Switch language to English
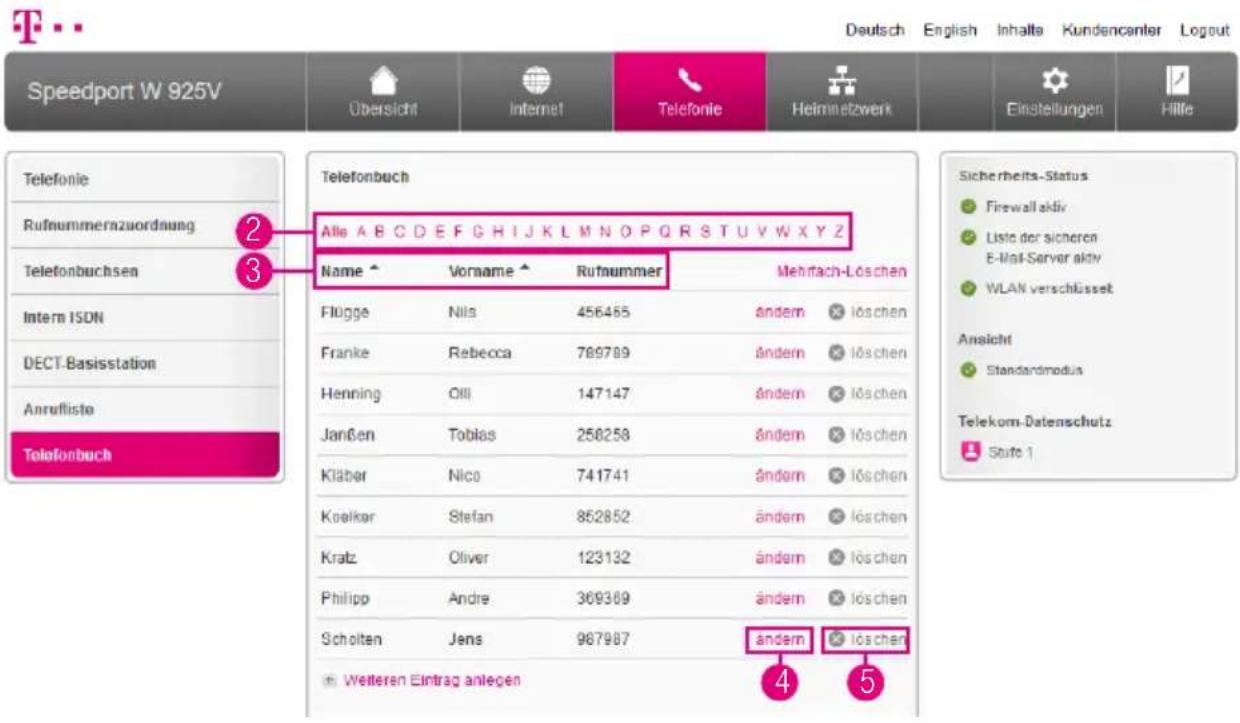 950,31
